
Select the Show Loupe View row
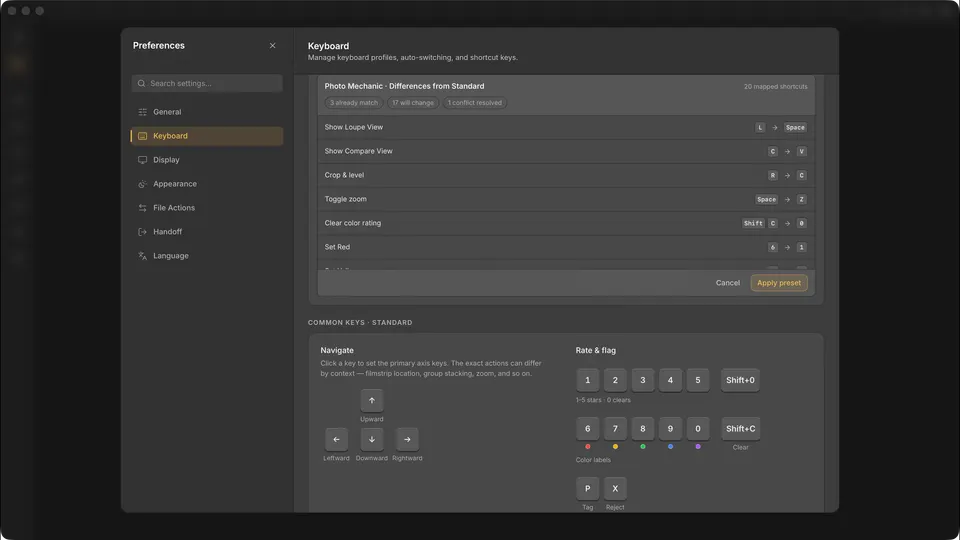(x=566, y=127)
